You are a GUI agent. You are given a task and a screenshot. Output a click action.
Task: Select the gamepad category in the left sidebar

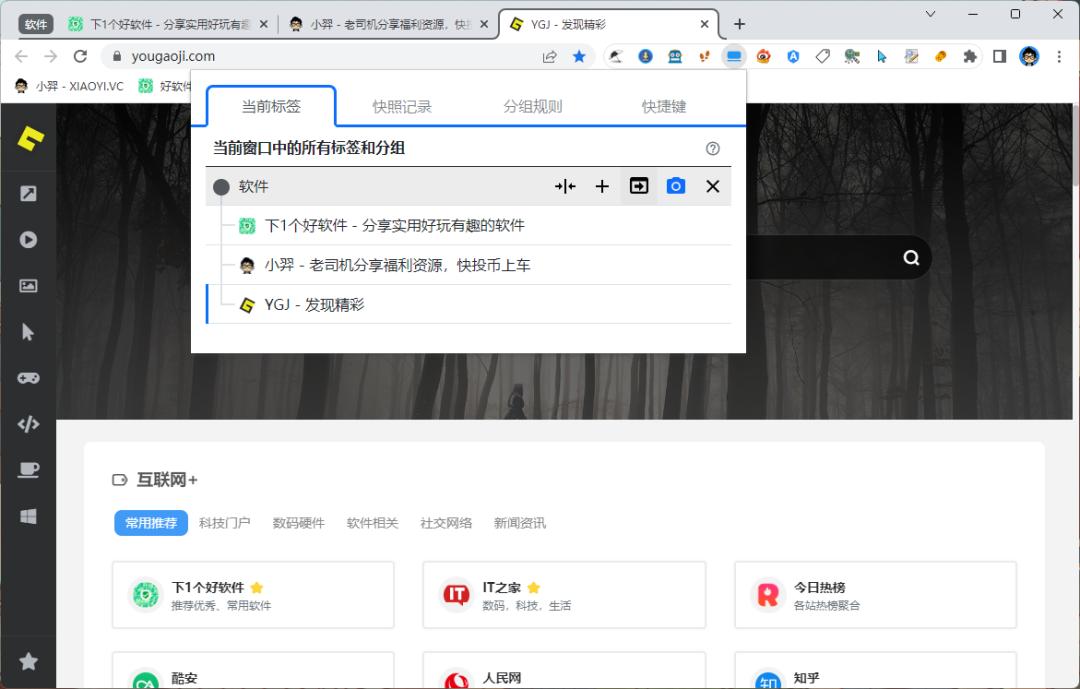[x=27, y=378]
